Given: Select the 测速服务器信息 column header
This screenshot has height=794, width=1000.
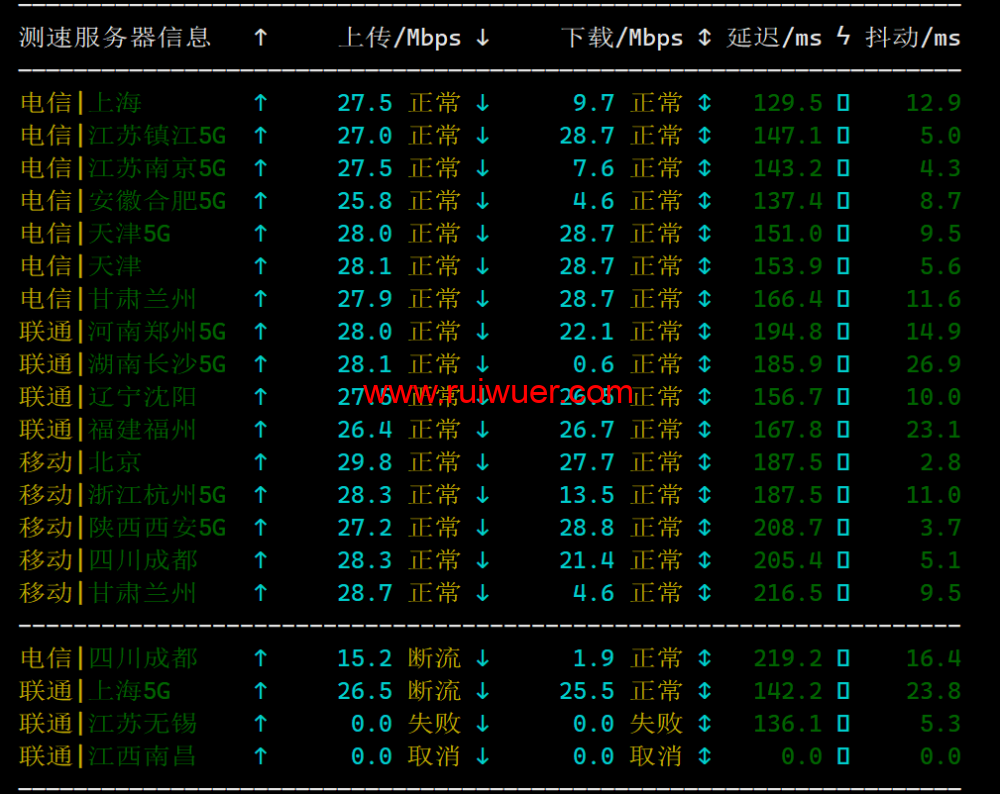Looking at the screenshot, I should 115,38.
